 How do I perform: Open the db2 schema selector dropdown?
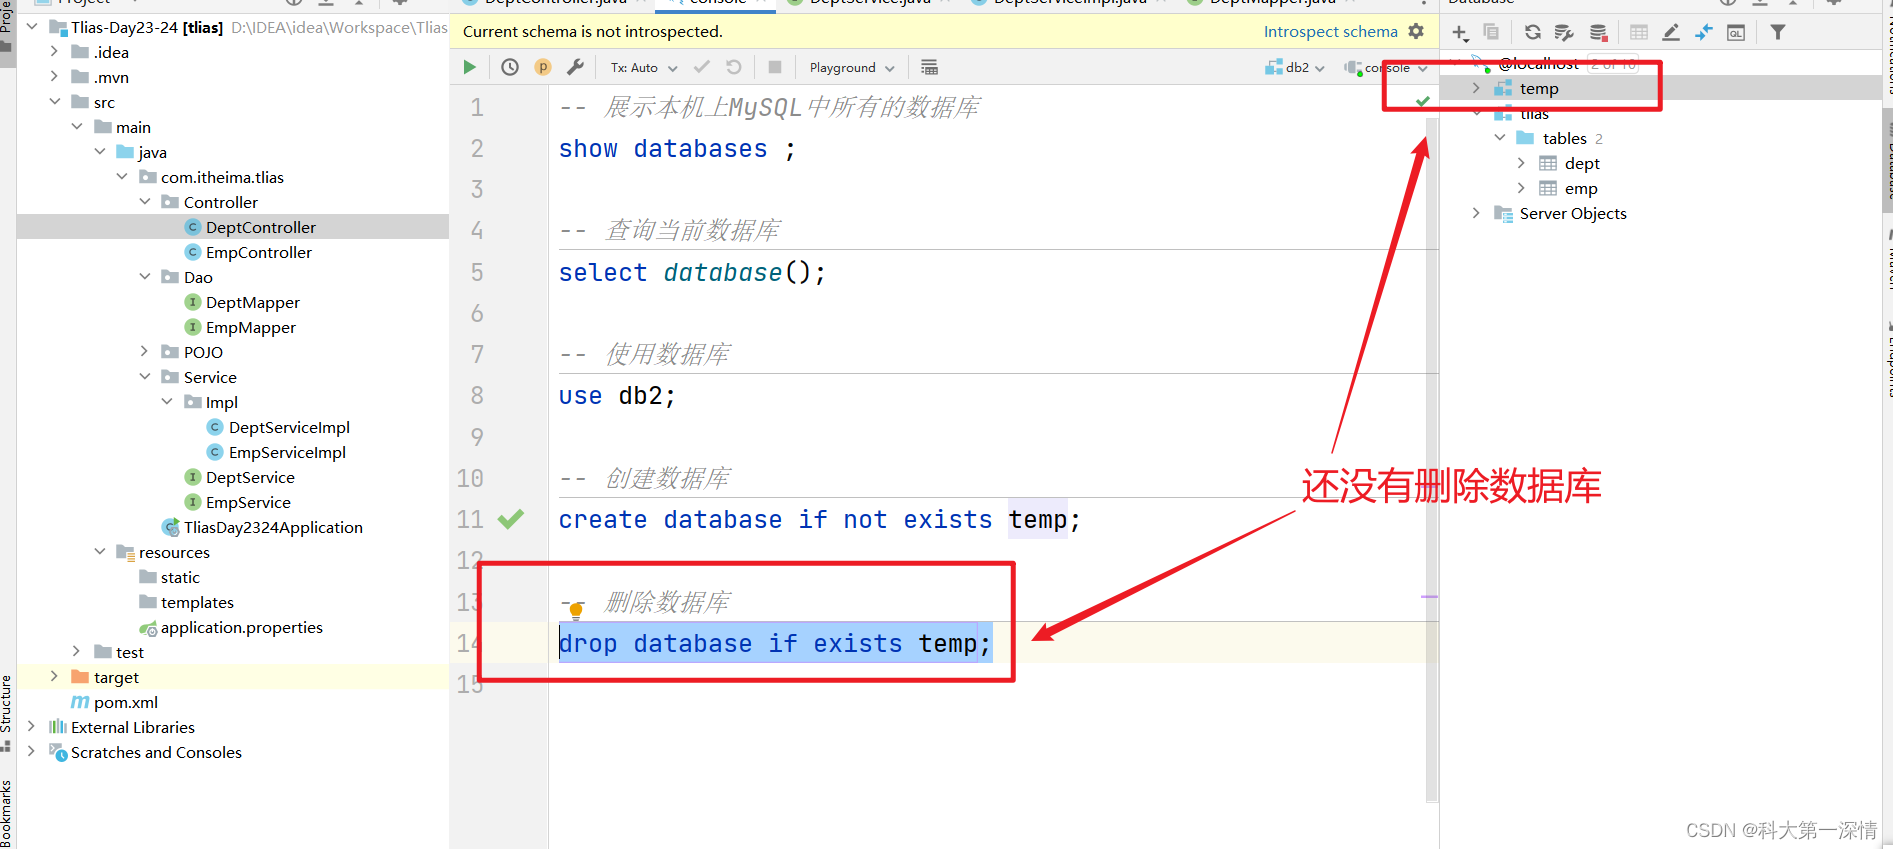pos(1295,68)
